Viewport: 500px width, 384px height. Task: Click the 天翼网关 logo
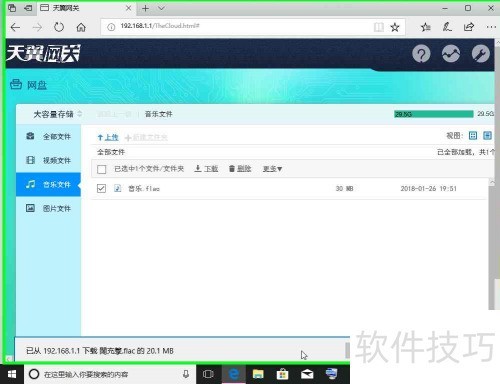(x=43, y=53)
